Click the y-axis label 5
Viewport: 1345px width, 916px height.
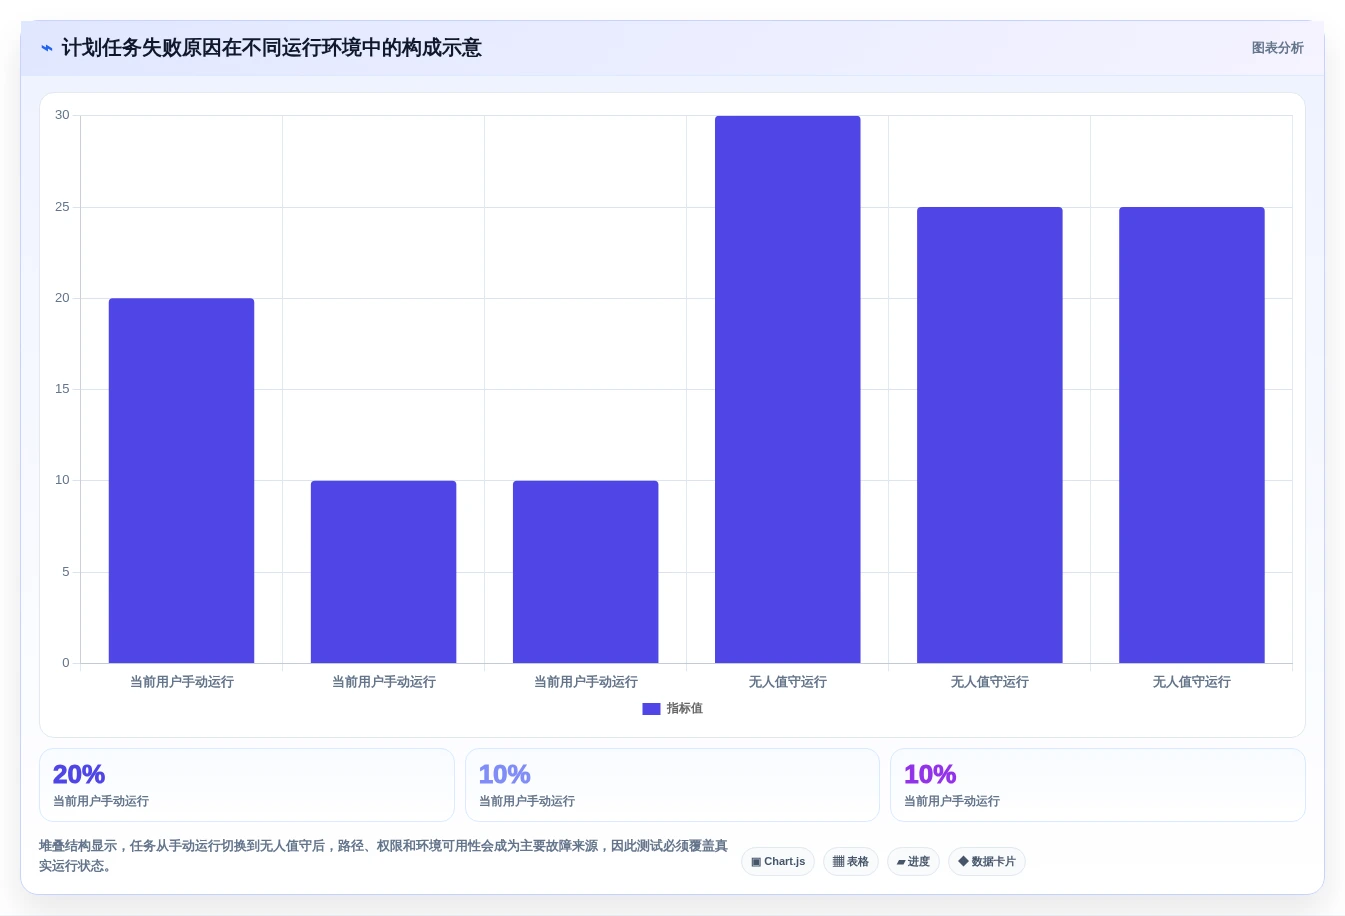(x=66, y=572)
